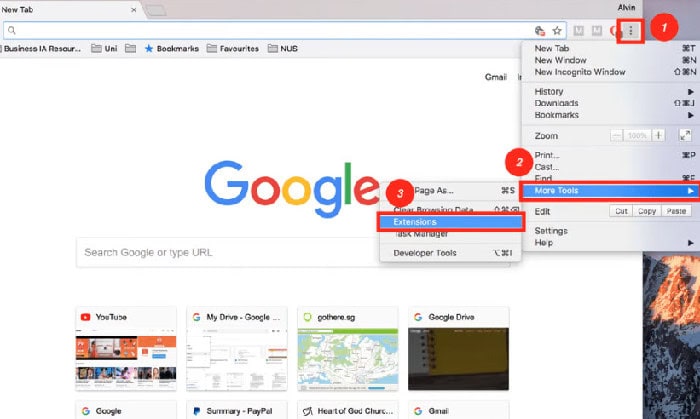Screen dimensions: 700x419
Task: Open Settings from the Chrome menu
Action: tap(610, 231)
